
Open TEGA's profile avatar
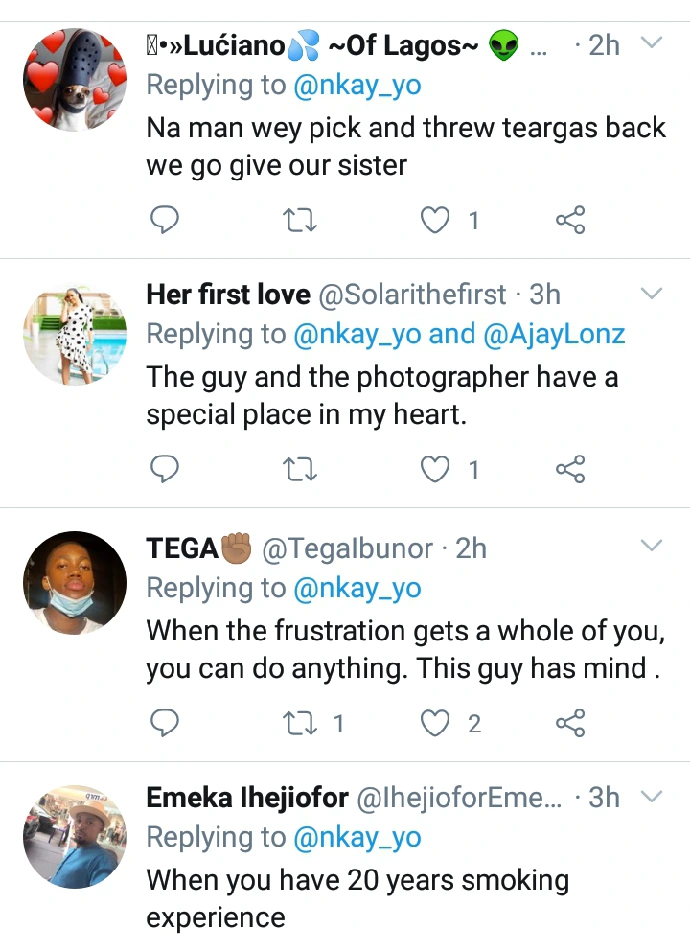click(x=75, y=582)
